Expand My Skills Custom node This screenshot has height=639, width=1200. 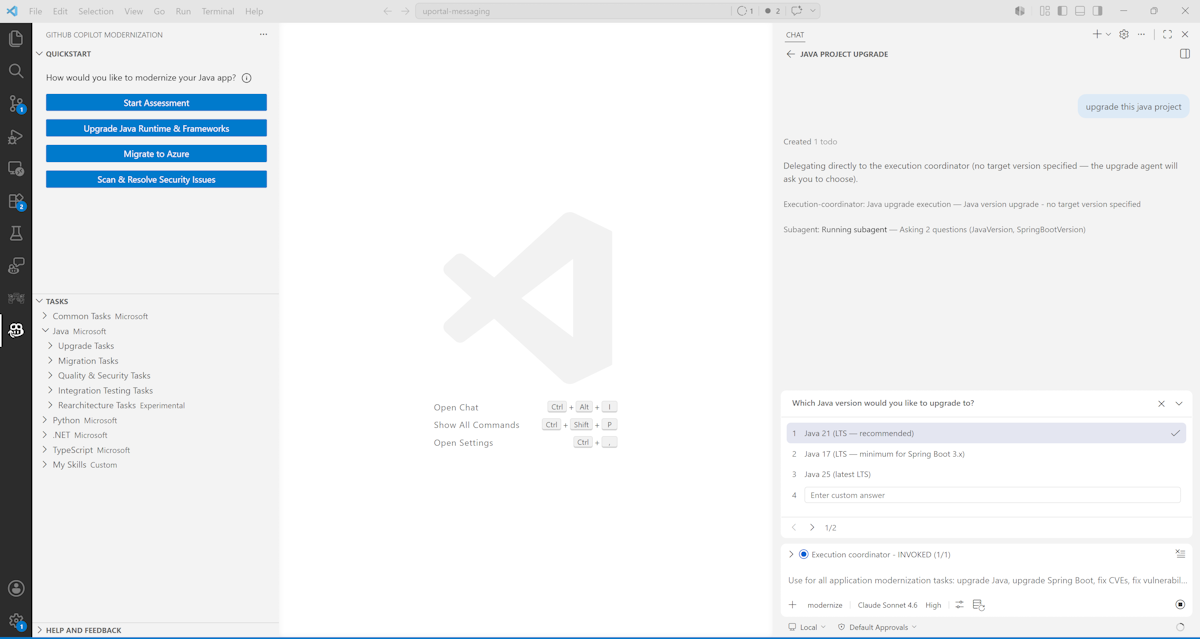click(45, 465)
